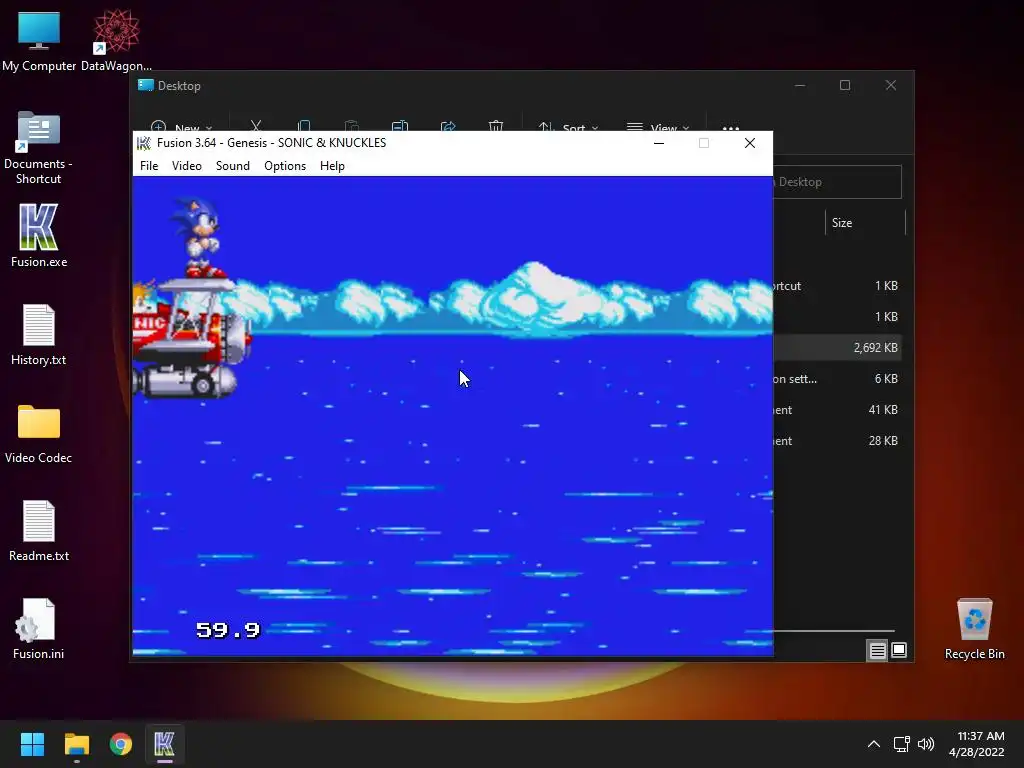Click the Explorer horizontal scrollbar
Screen dimensions: 1024x768
tap(834, 631)
